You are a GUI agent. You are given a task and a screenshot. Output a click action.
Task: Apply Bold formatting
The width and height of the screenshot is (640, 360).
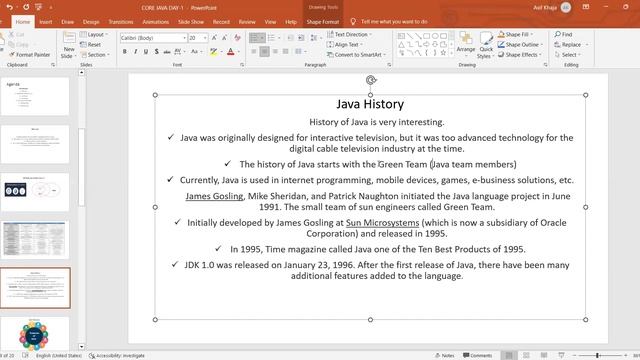point(124,51)
